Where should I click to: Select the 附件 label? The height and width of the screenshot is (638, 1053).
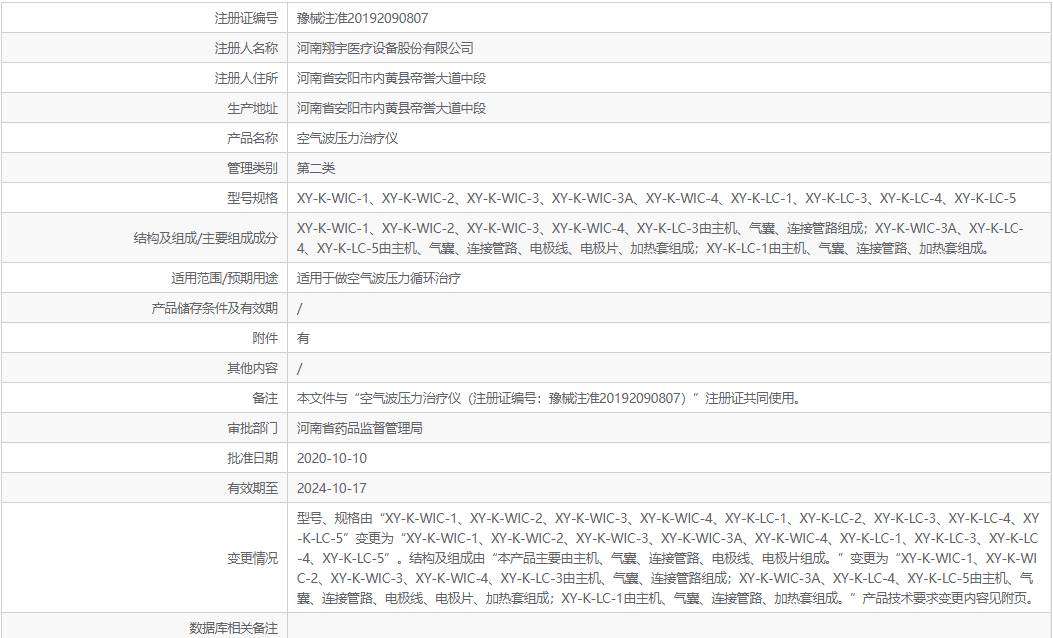[265, 338]
